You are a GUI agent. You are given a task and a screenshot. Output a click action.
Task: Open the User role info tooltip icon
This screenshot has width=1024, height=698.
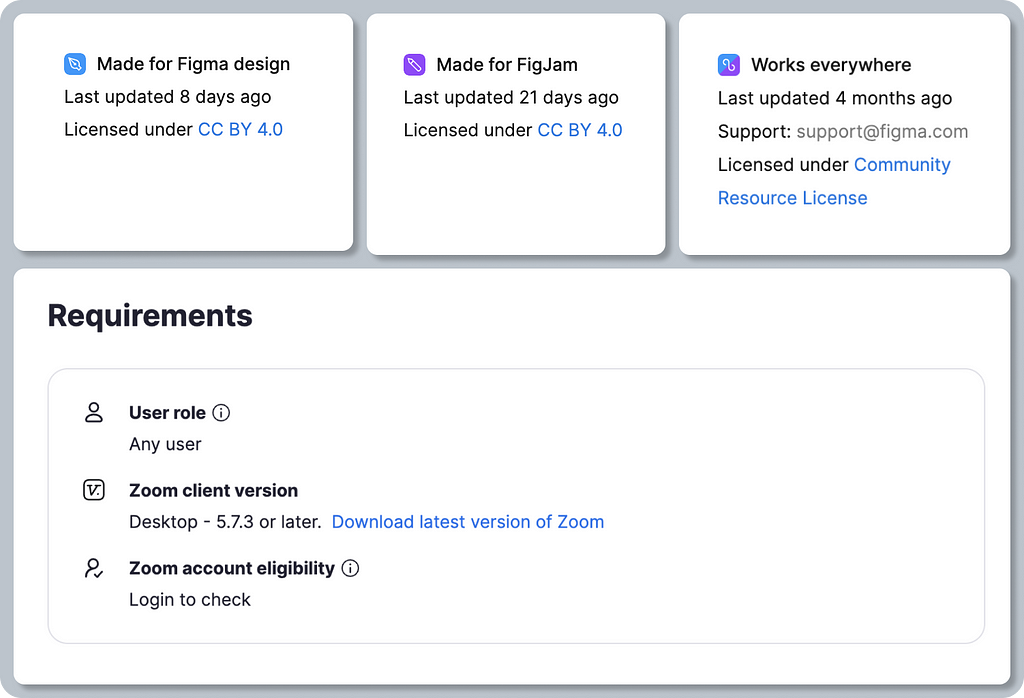click(x=222, y=413)
